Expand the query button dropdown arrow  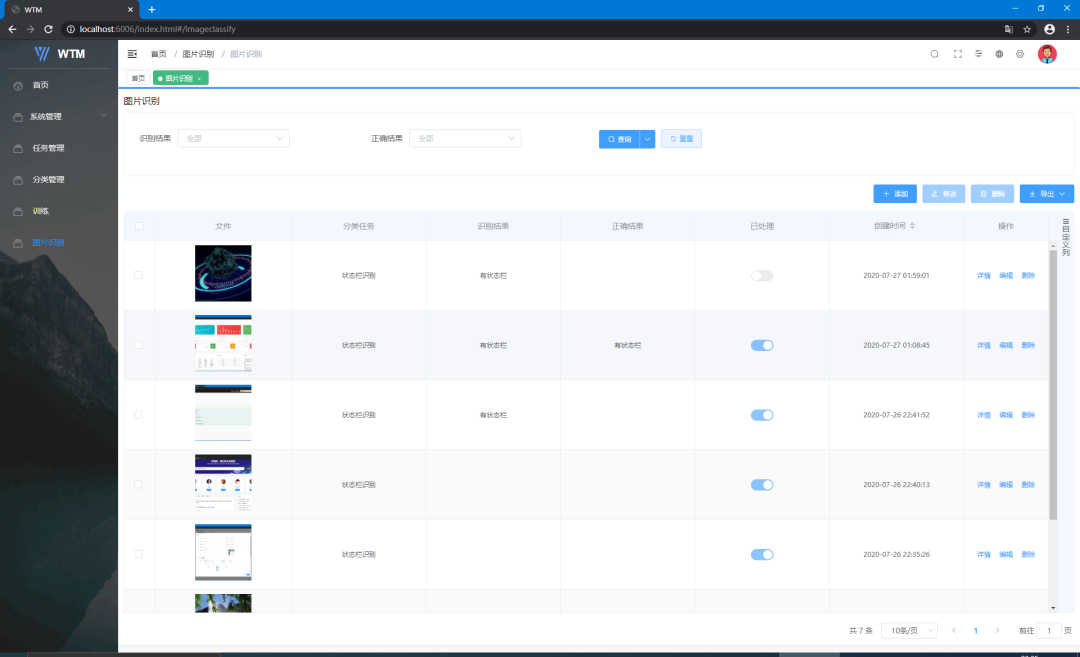[647, 139]
